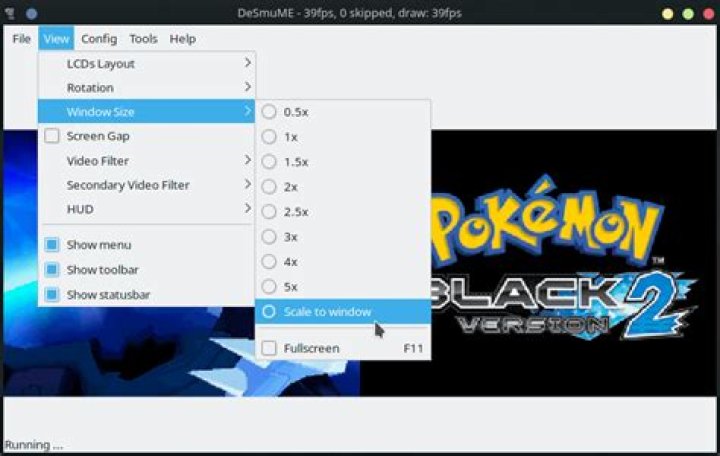Click the red close window button
The image size is (720, 456).
(709, 13)
